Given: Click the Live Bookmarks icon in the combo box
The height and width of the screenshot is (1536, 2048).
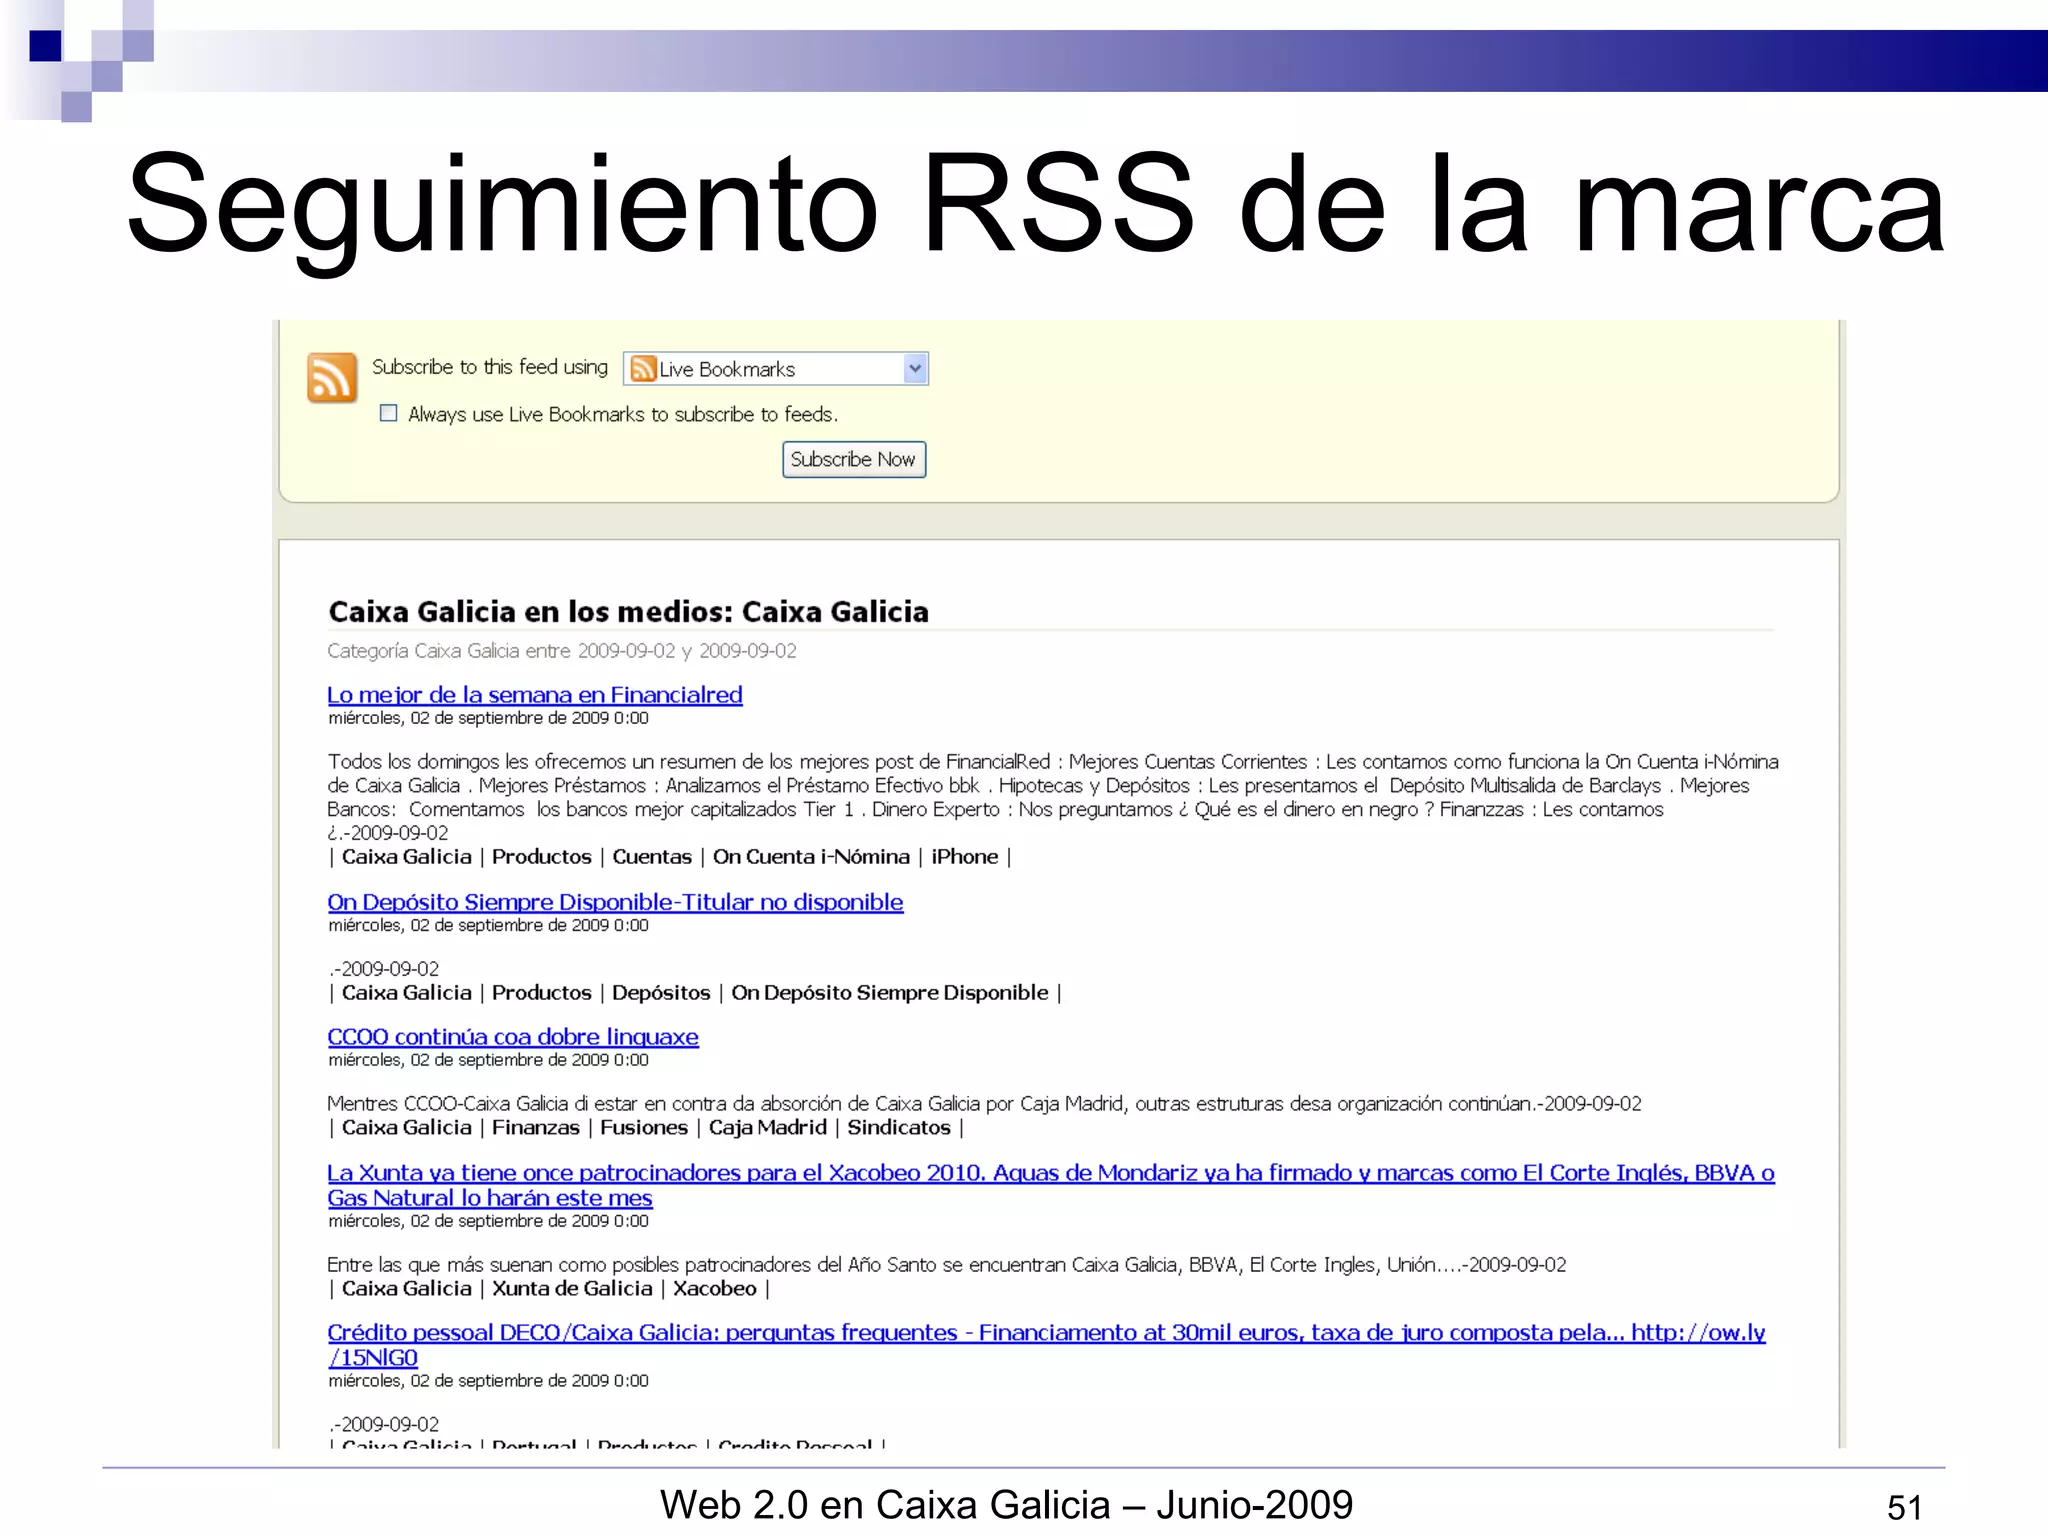Looking at the screenshot, I should click(643, 369).
